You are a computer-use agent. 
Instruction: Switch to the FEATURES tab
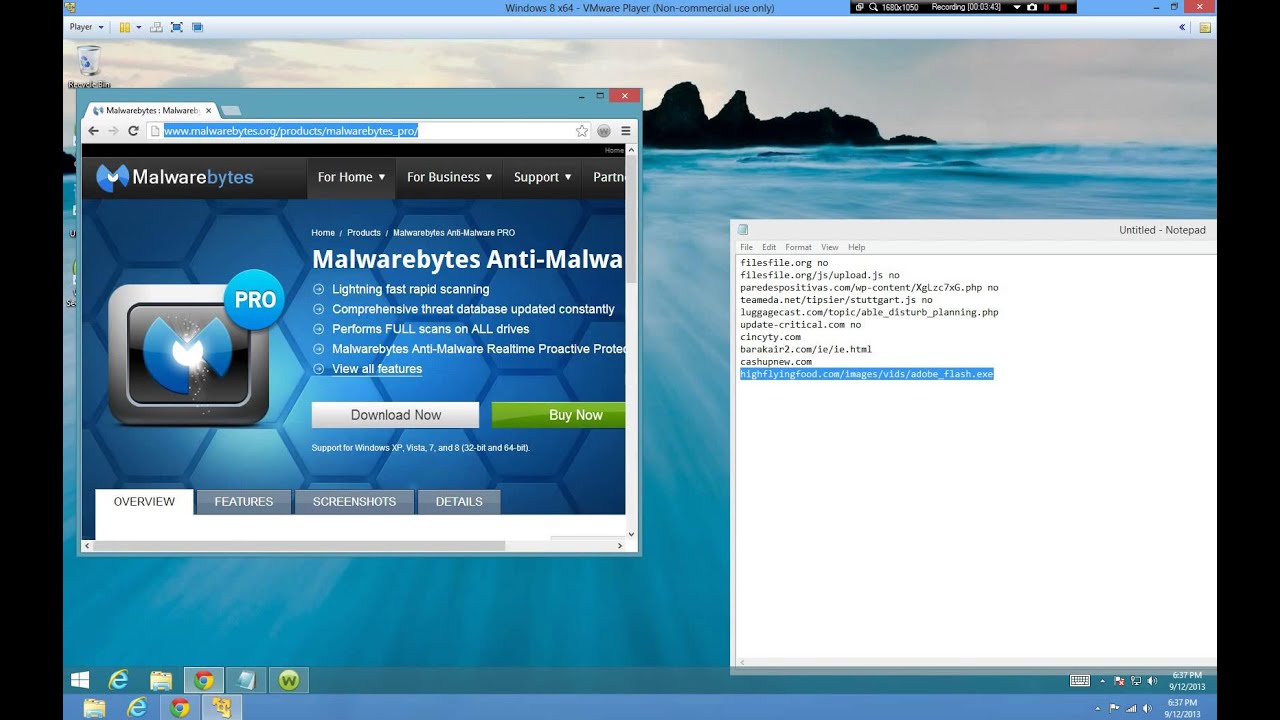pyautogui.click(x=243, y=502)
